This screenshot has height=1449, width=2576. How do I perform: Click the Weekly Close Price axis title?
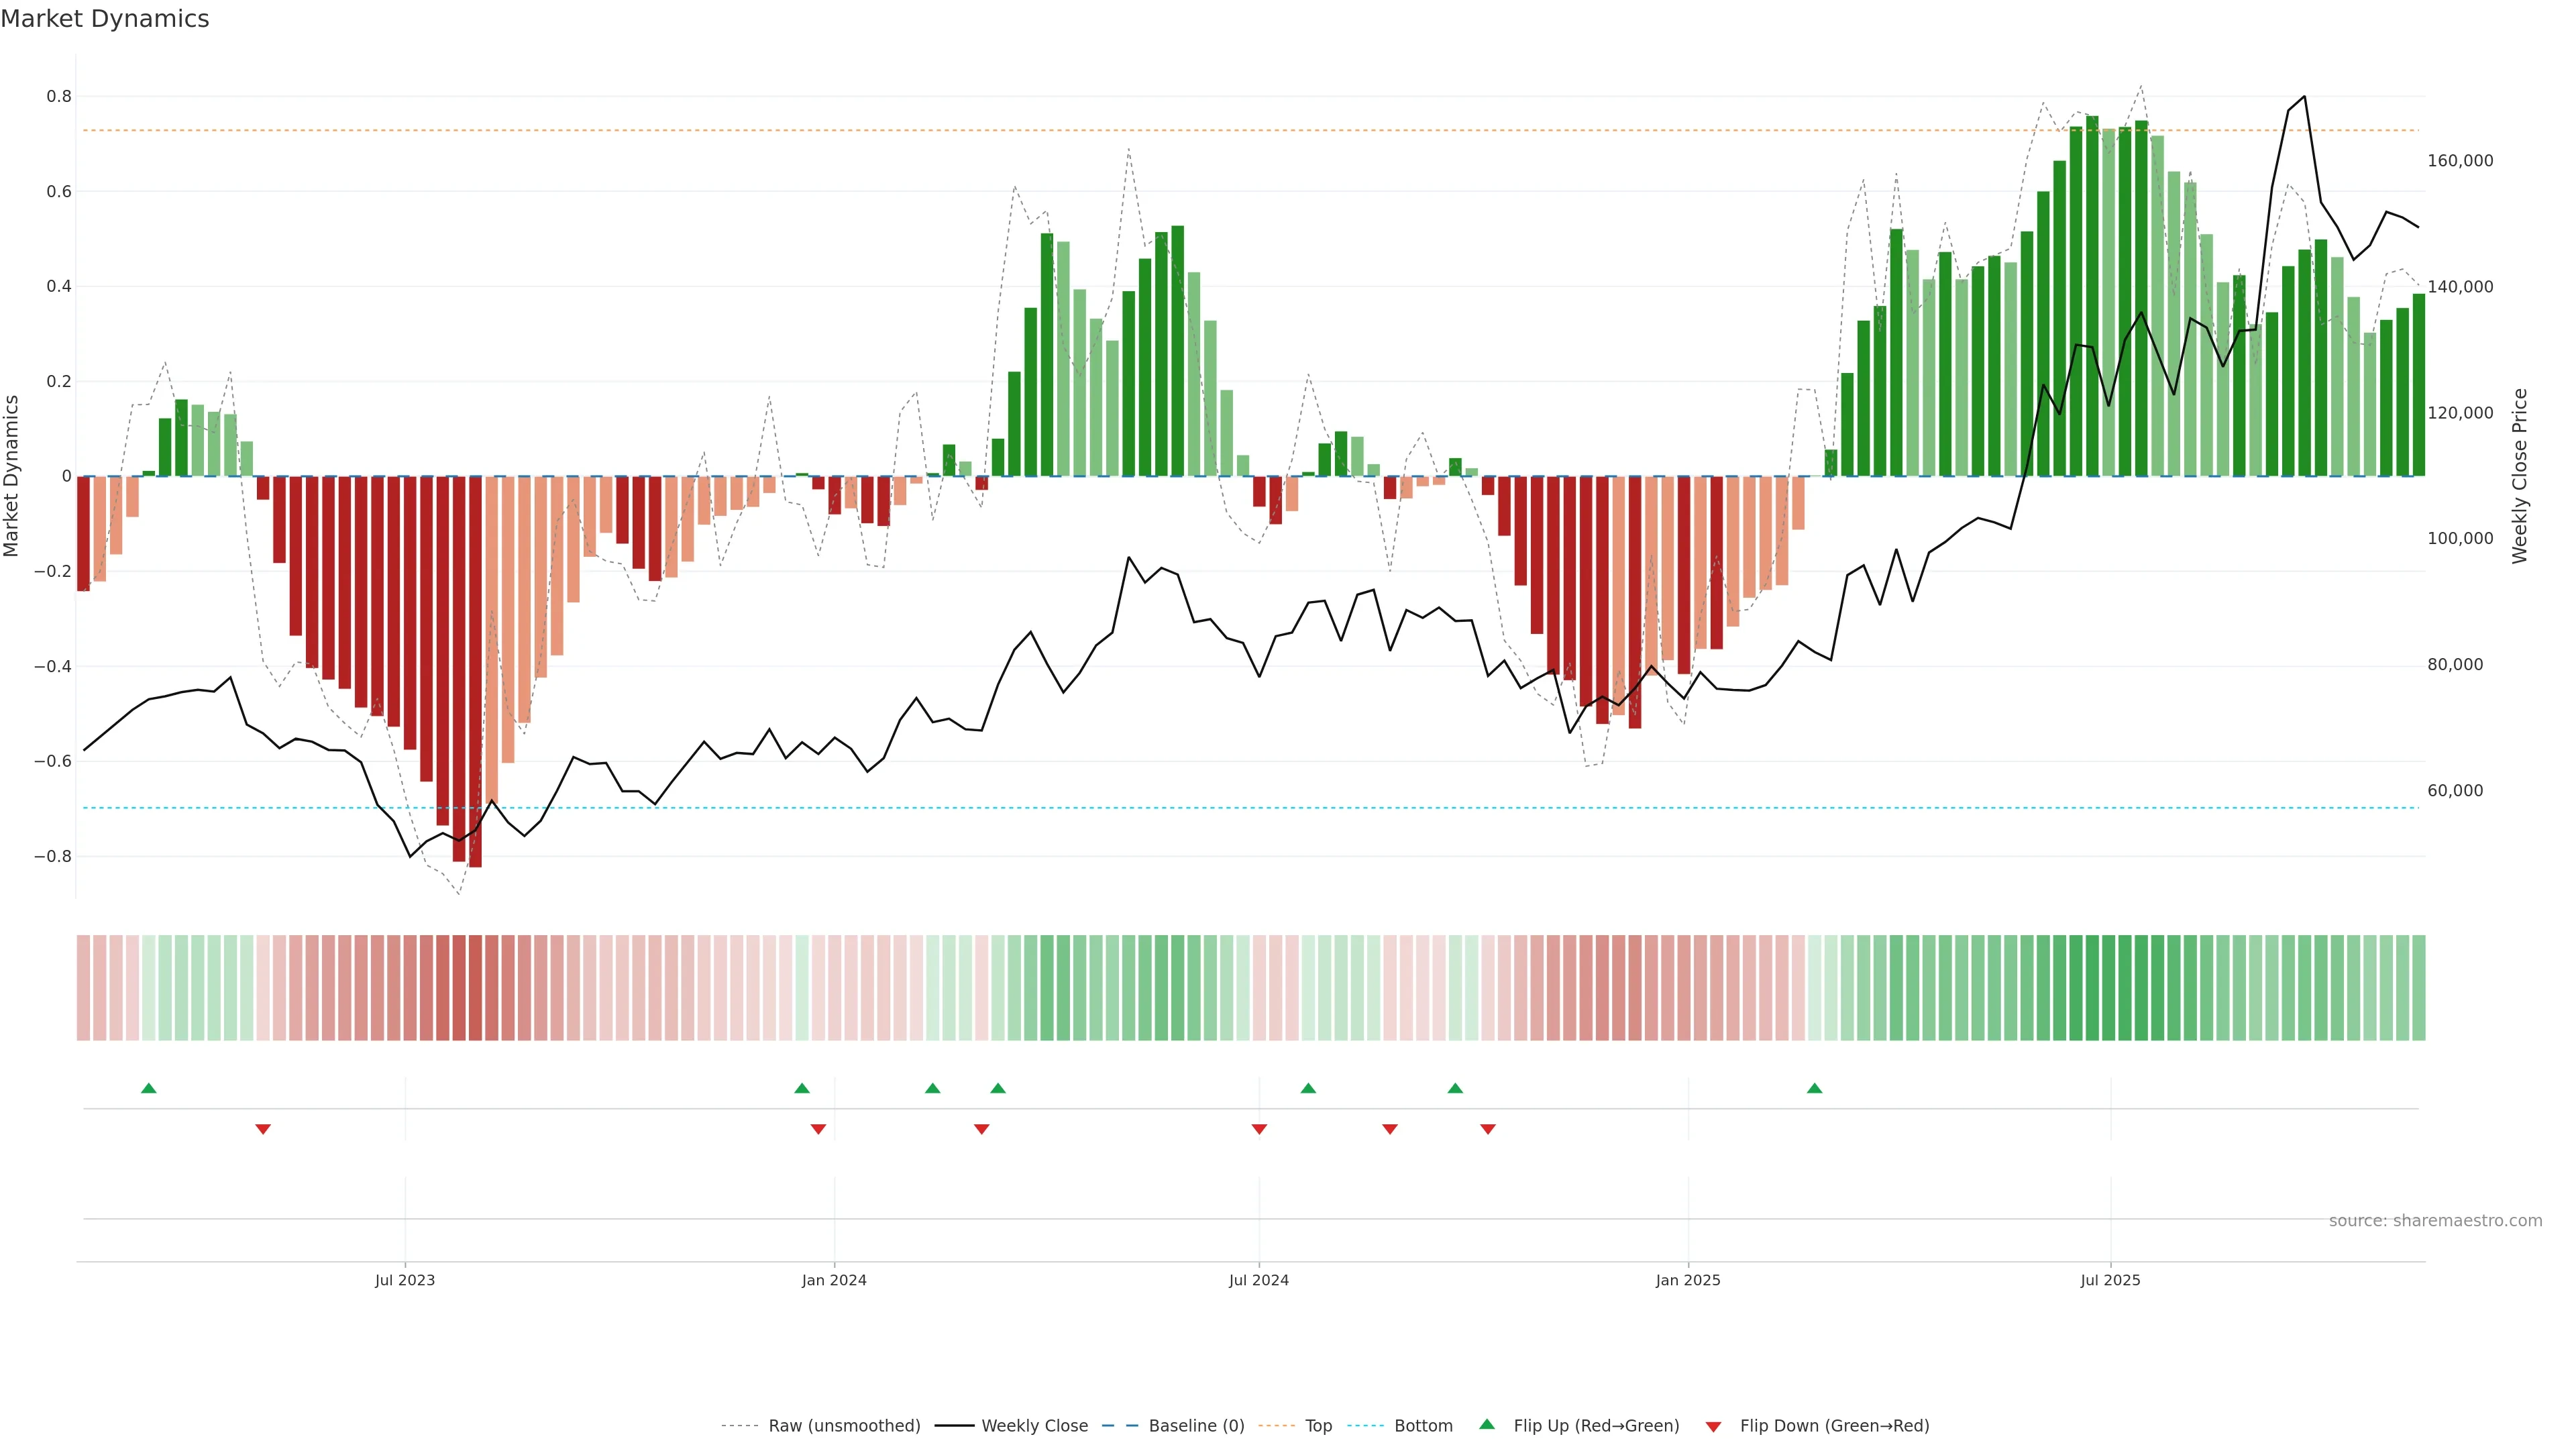(x=2519, y=476)
